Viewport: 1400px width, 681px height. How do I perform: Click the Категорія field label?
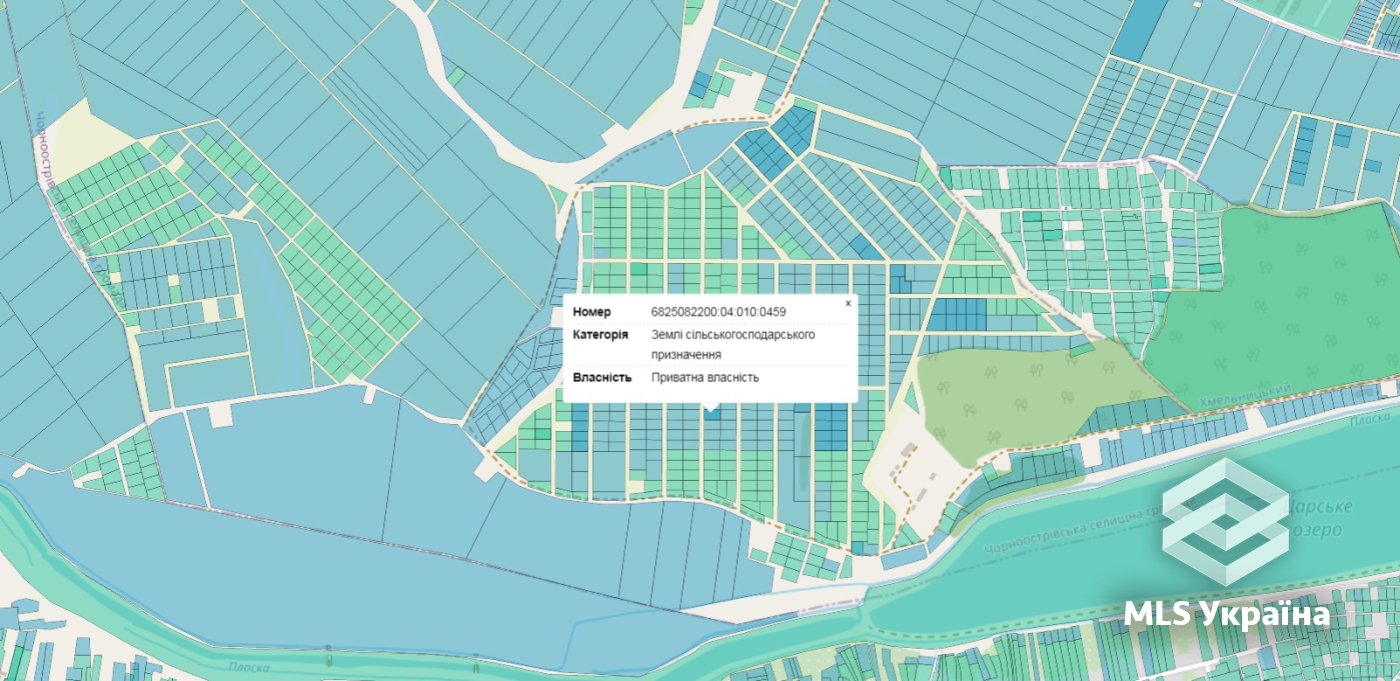coord(600,334)
